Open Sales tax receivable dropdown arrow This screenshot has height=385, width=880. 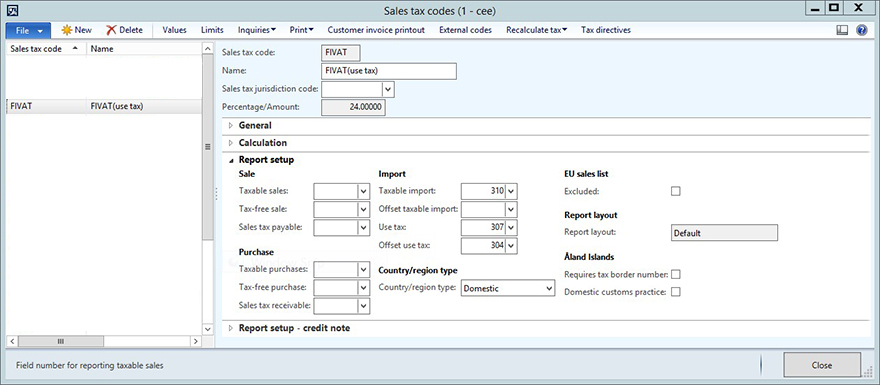[x=364, y=305]
